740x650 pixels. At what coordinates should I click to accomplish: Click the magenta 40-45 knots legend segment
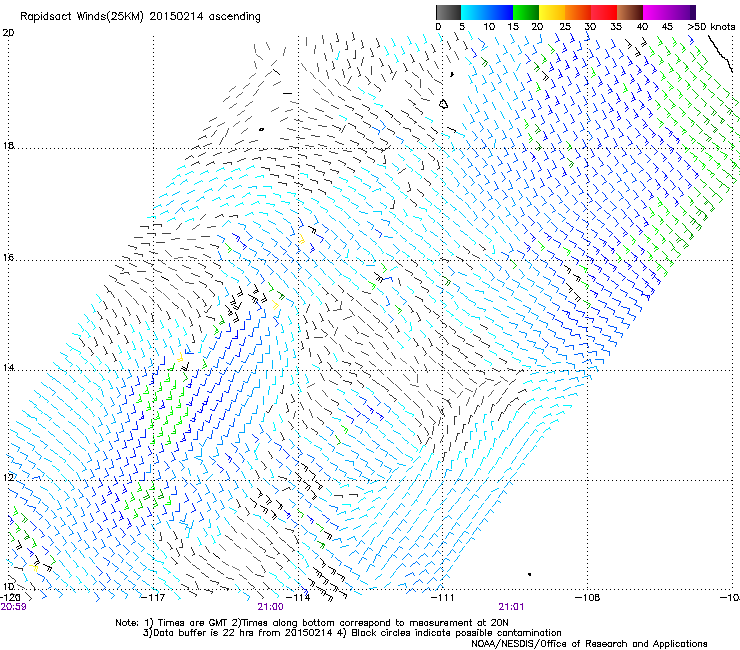click(656, 12)
